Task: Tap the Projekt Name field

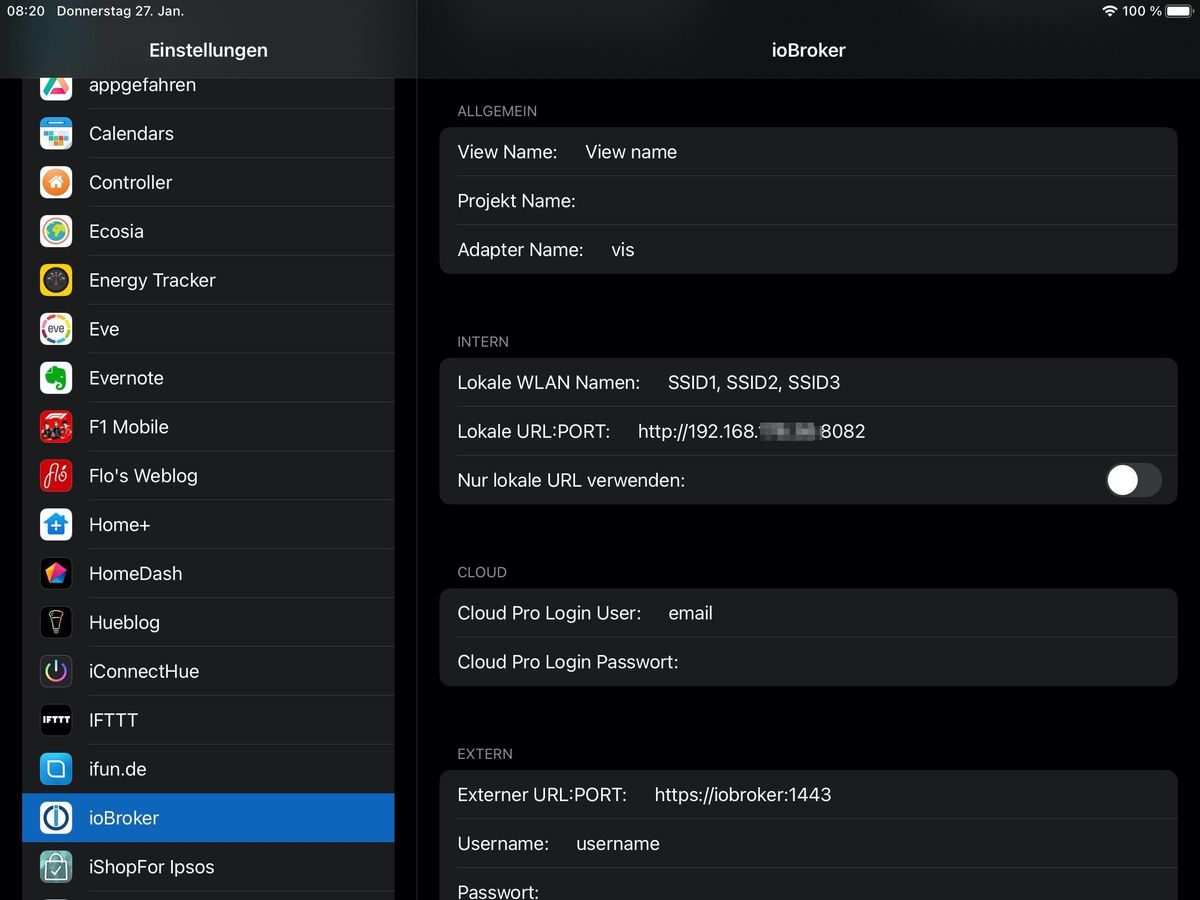Action: (x=808, y=201)
